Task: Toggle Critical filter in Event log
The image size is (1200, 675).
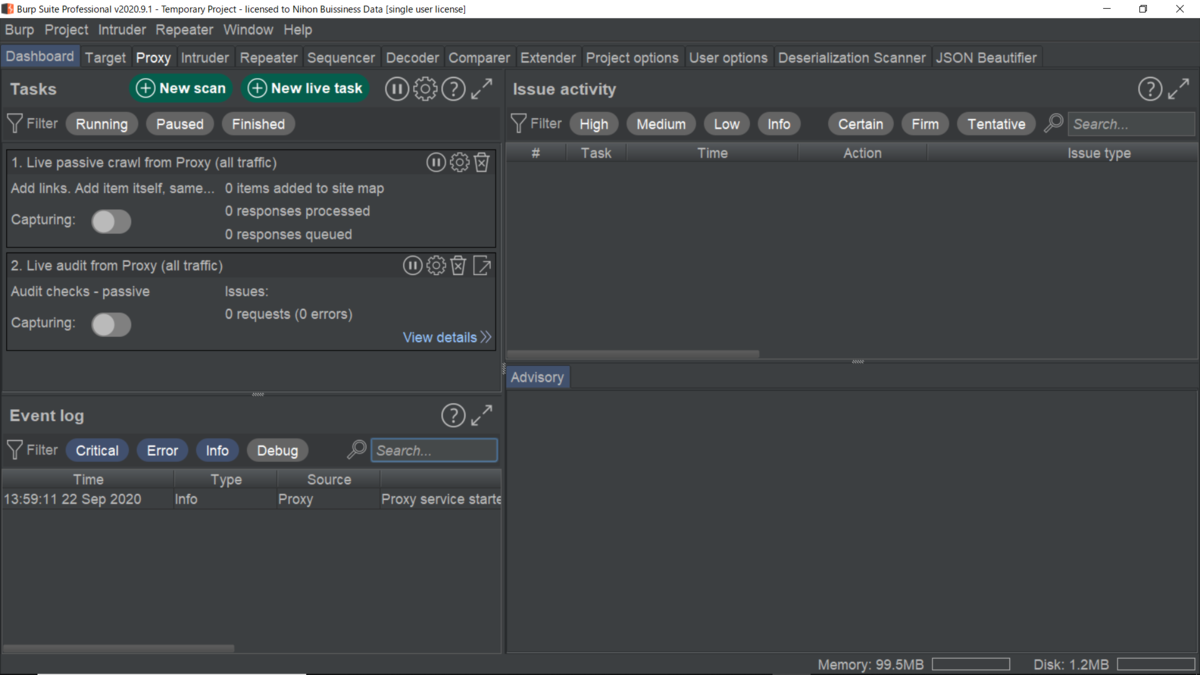Action: point(97,450)
